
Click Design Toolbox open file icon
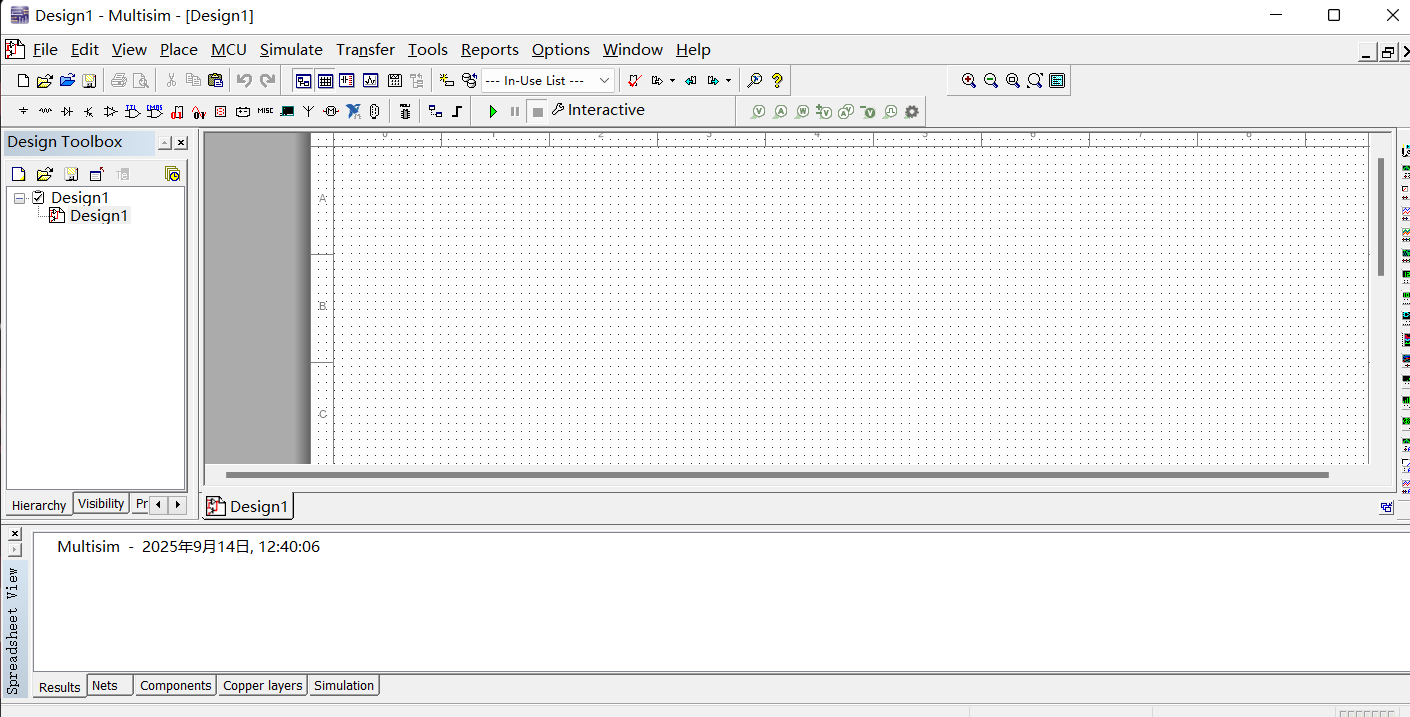coord(44,174)
